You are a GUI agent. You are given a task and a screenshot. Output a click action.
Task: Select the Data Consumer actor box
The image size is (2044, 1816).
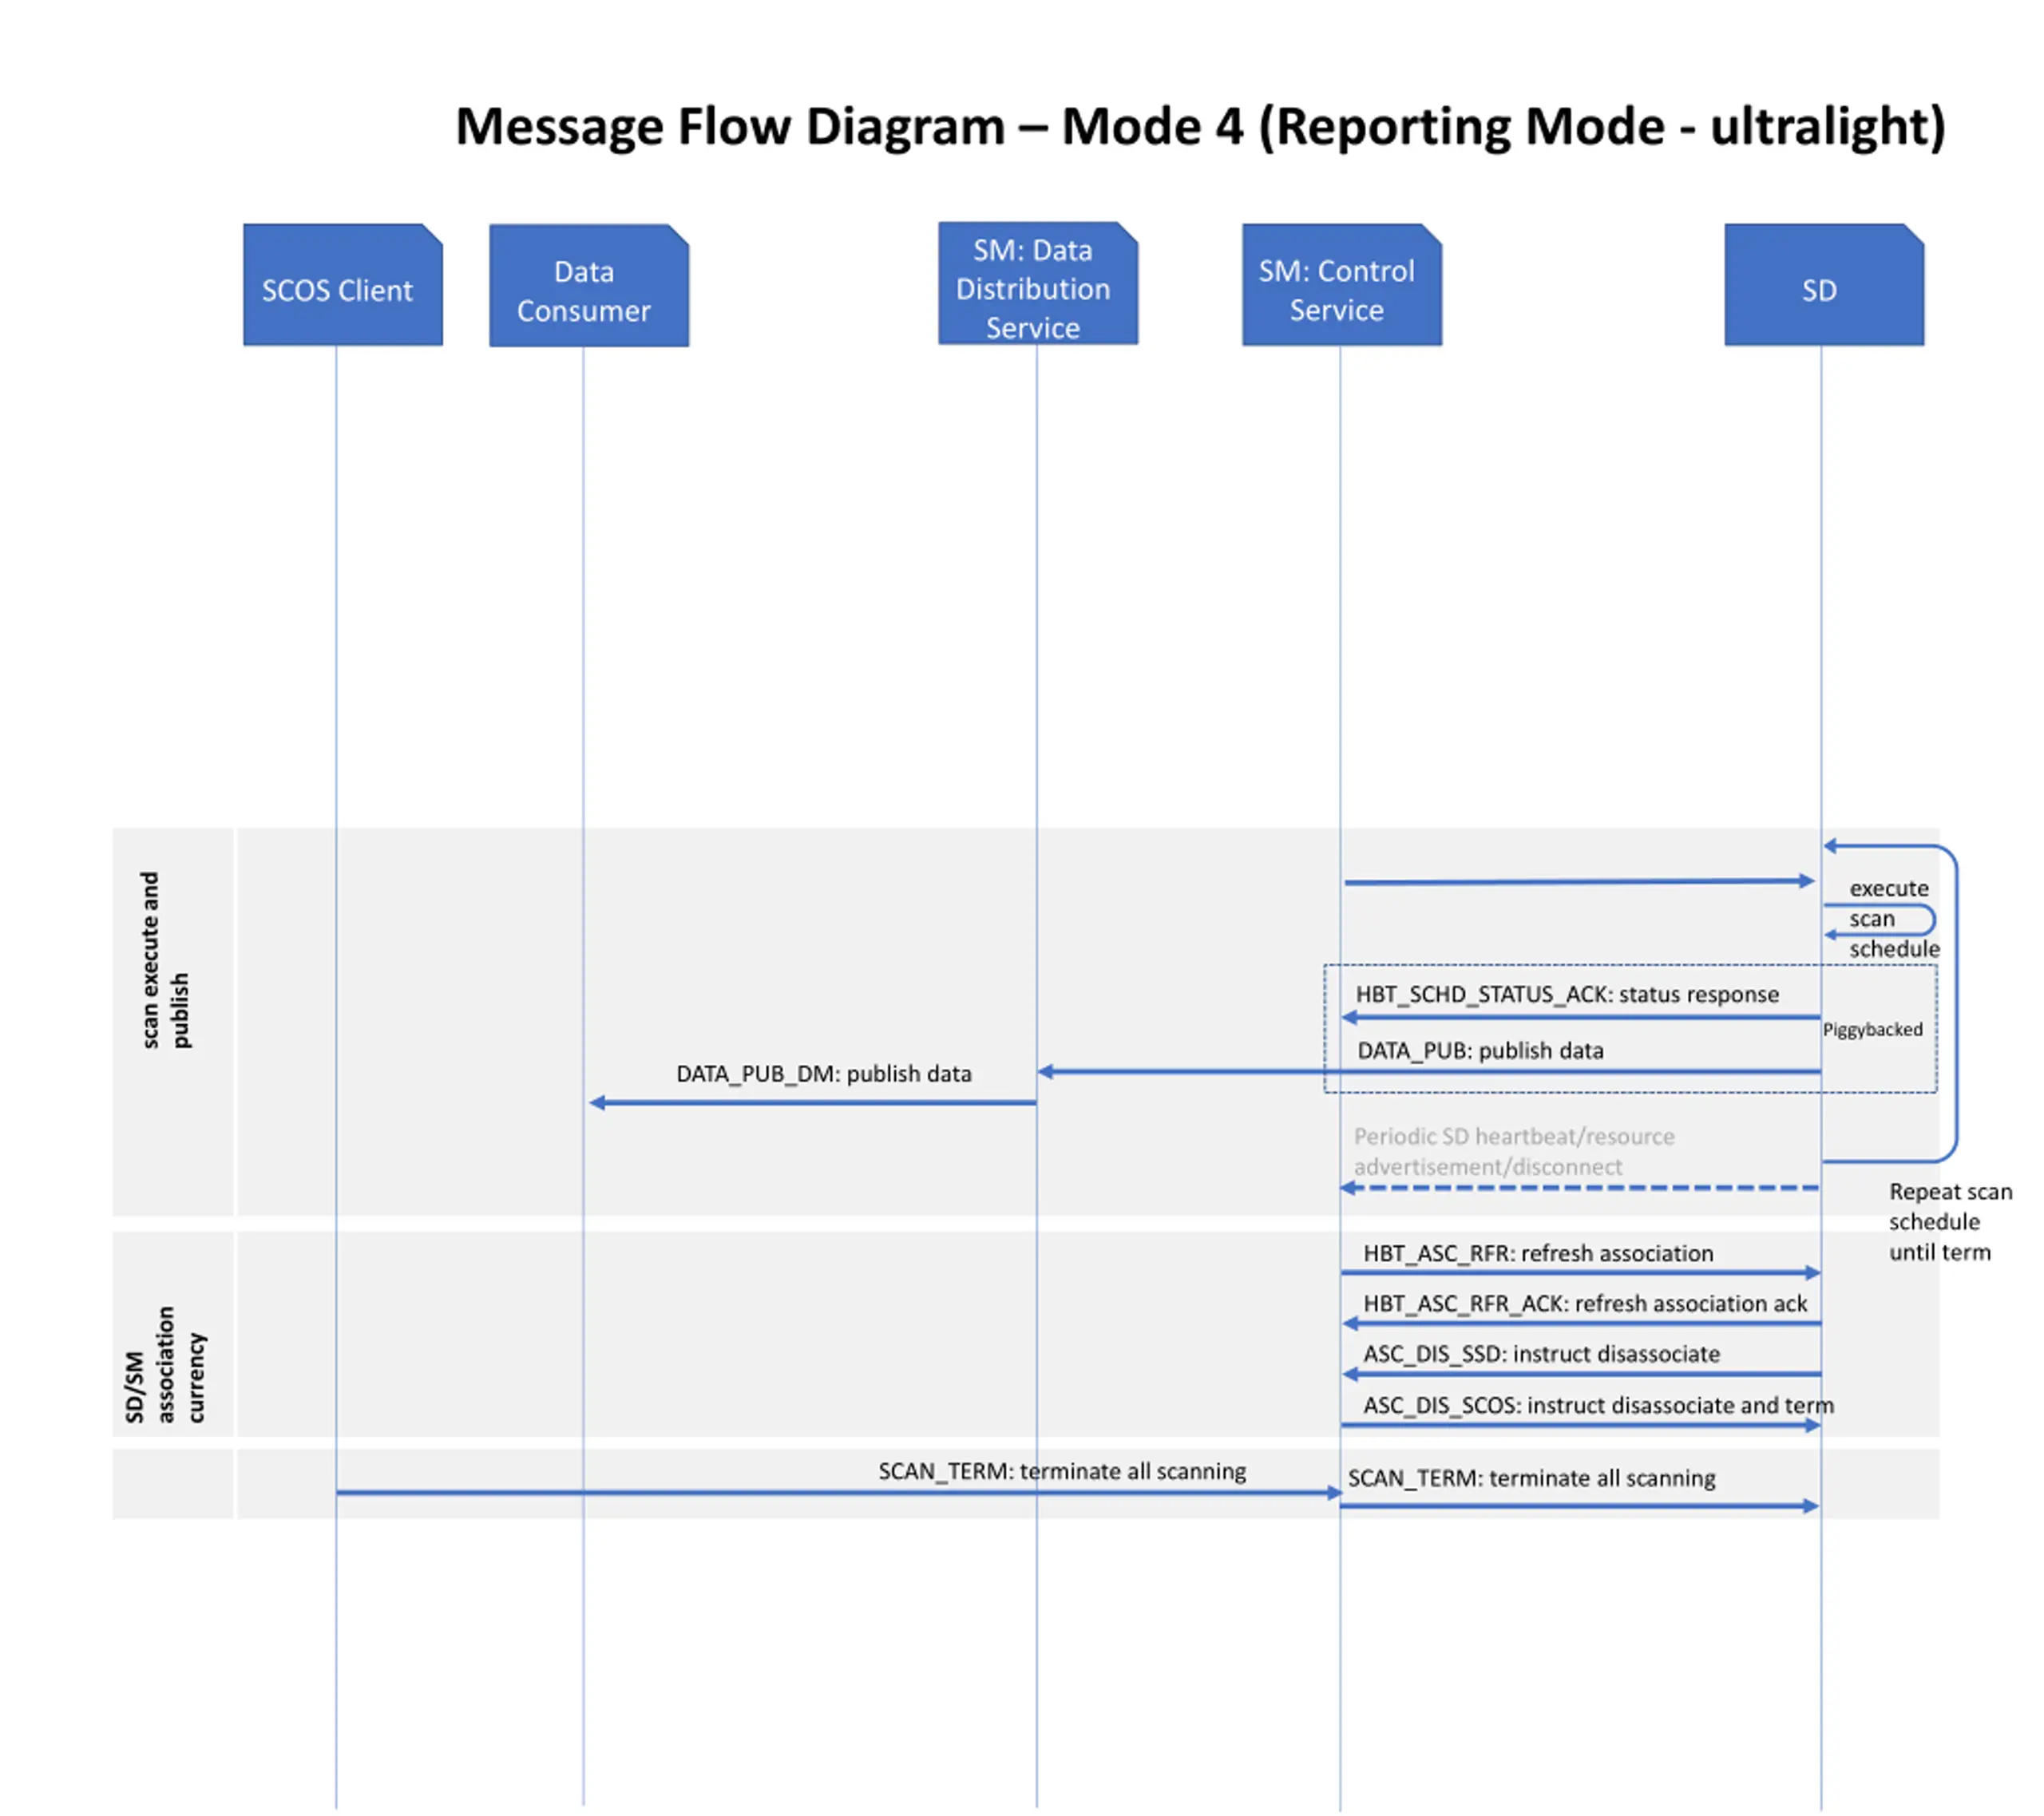click(x=589, y=286)
